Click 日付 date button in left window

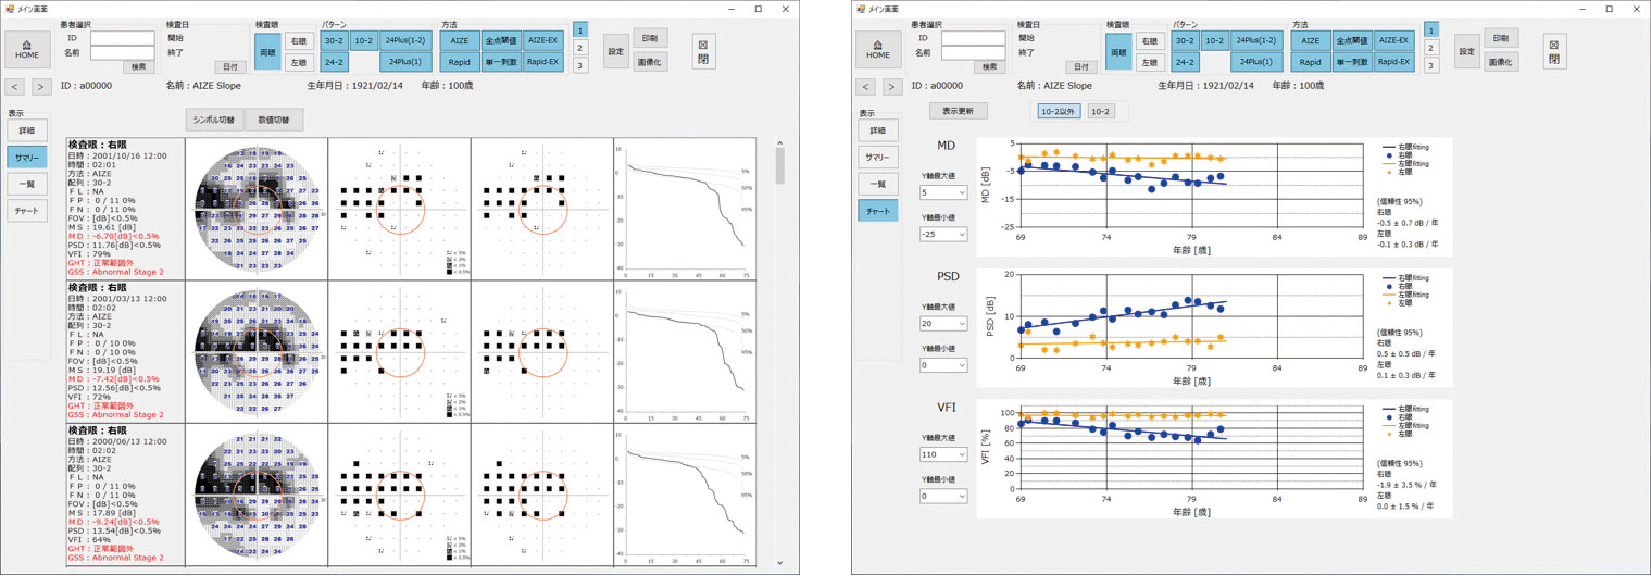pyautogui.click(x=230, y=67)
